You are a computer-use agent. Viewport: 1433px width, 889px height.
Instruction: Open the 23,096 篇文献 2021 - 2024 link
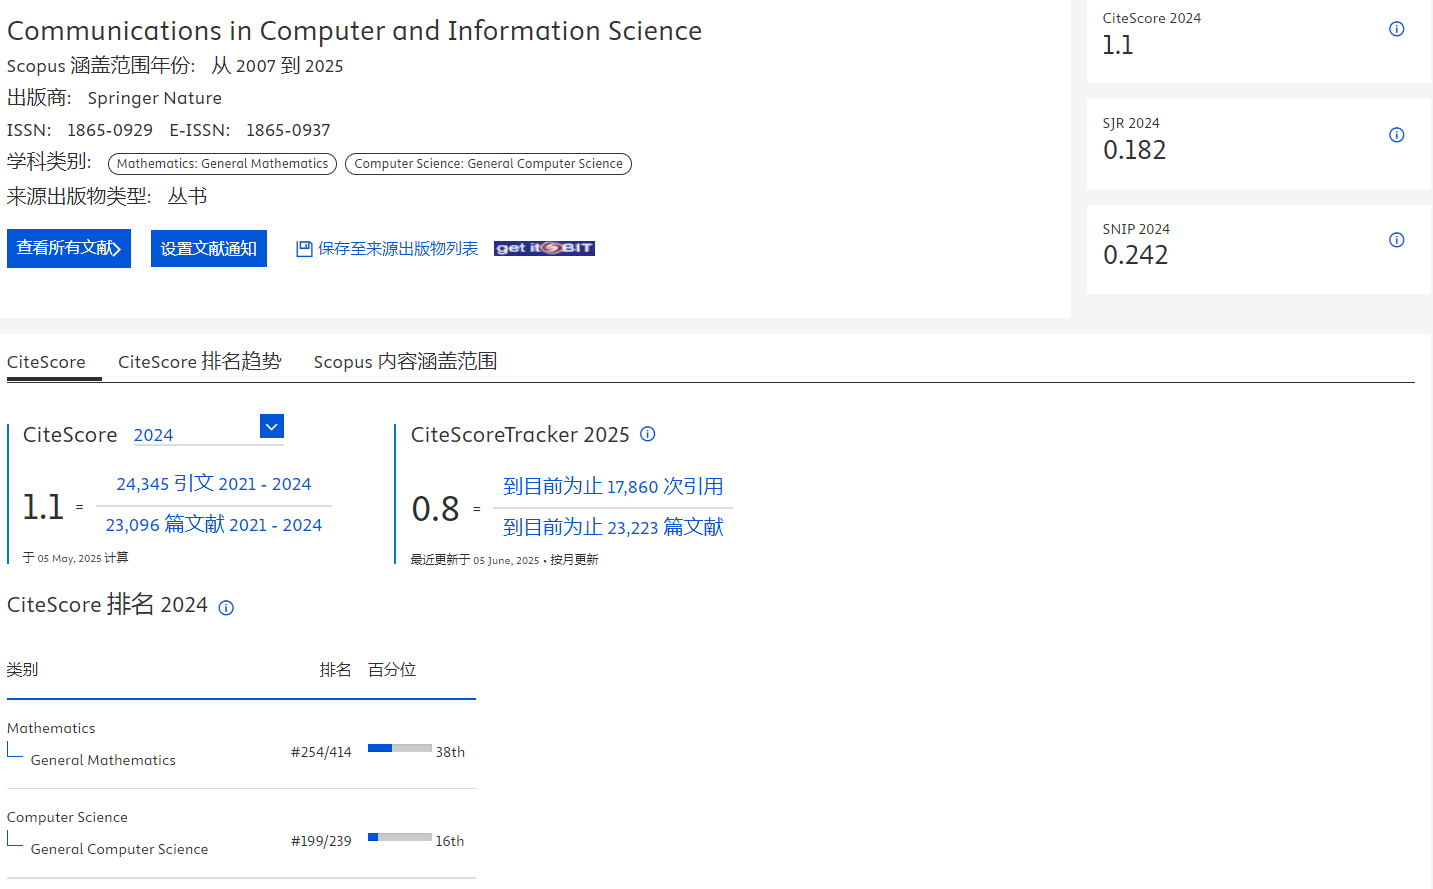click(214, 525)
